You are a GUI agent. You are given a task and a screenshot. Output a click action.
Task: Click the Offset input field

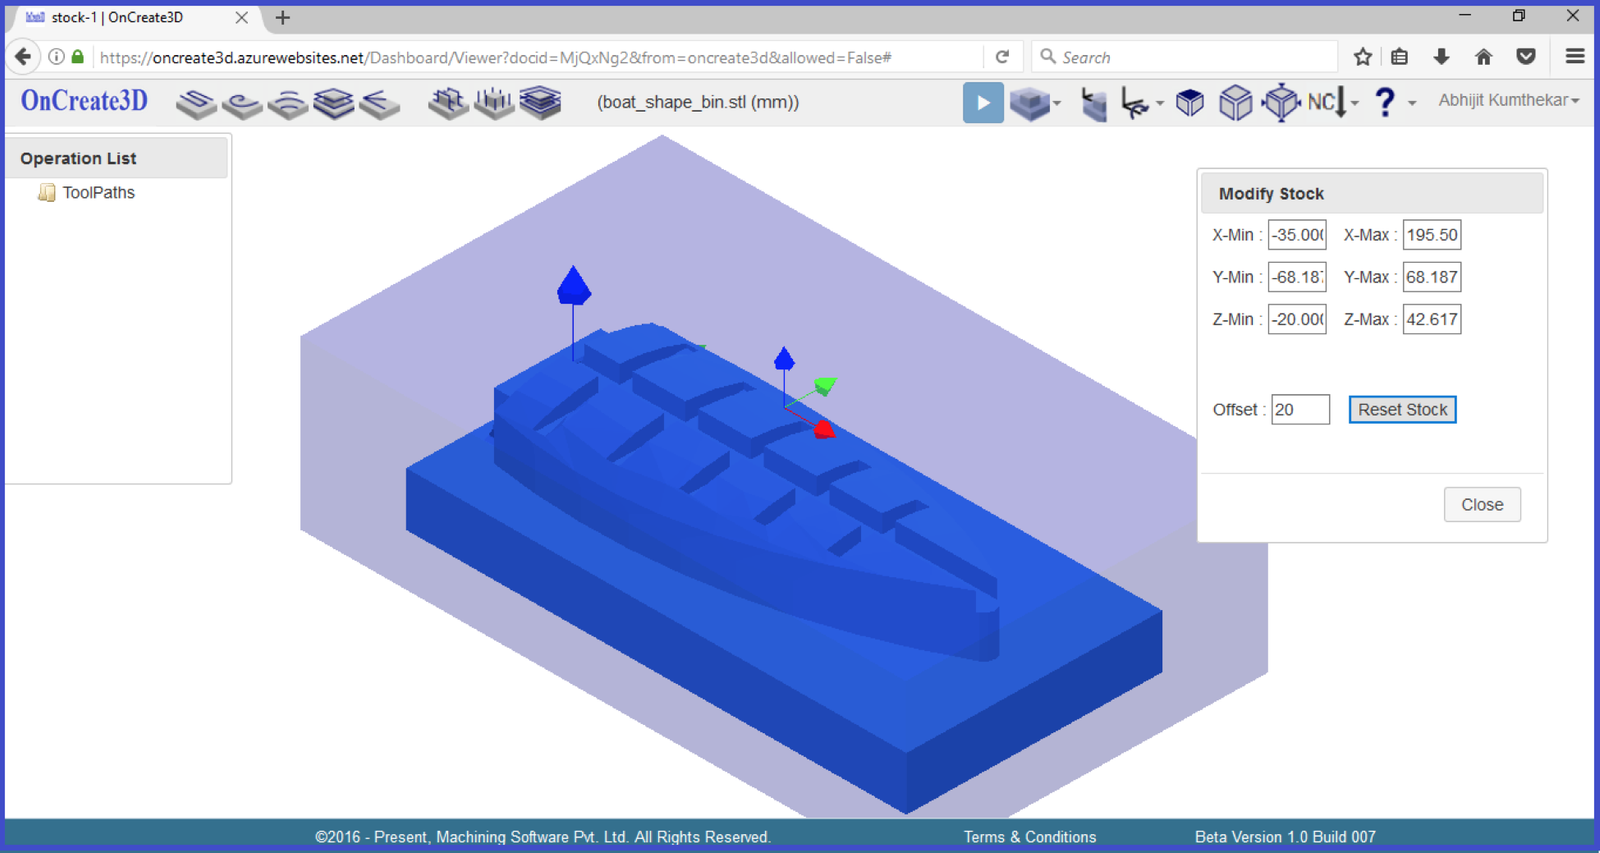tap(1300, 410)
